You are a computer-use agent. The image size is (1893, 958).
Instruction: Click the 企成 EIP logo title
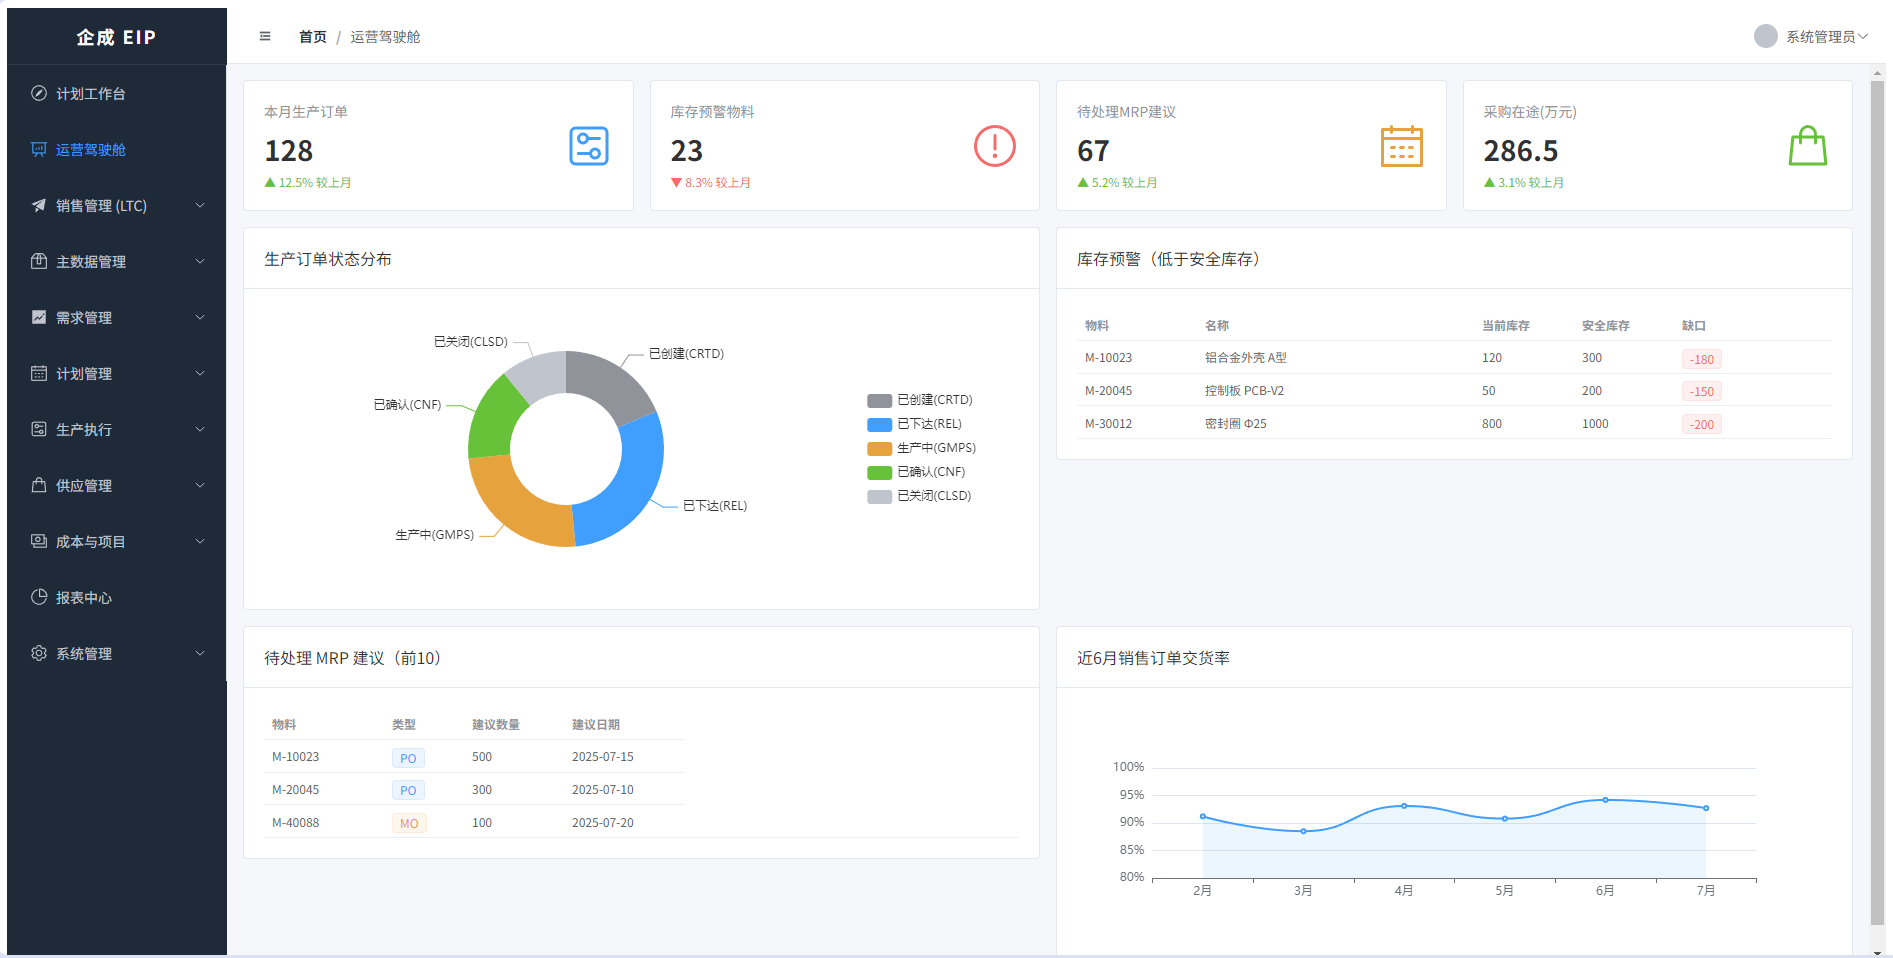(x=117, y=37)
